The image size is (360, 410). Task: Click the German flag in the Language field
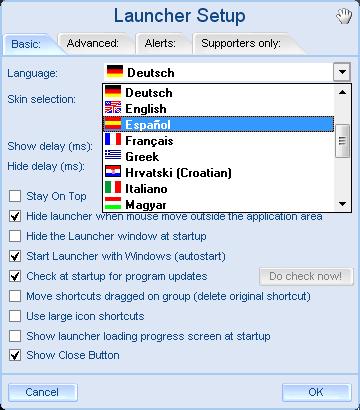(x=115, y=72)
